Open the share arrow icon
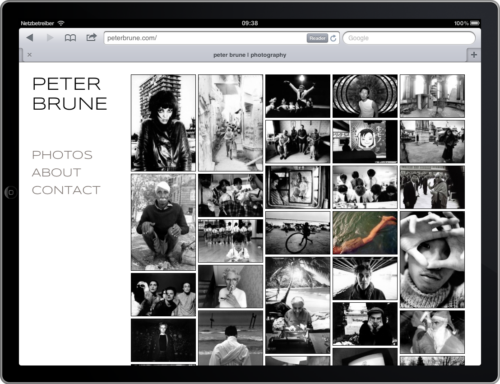This screenshot has width=500, height=384. 91,37
